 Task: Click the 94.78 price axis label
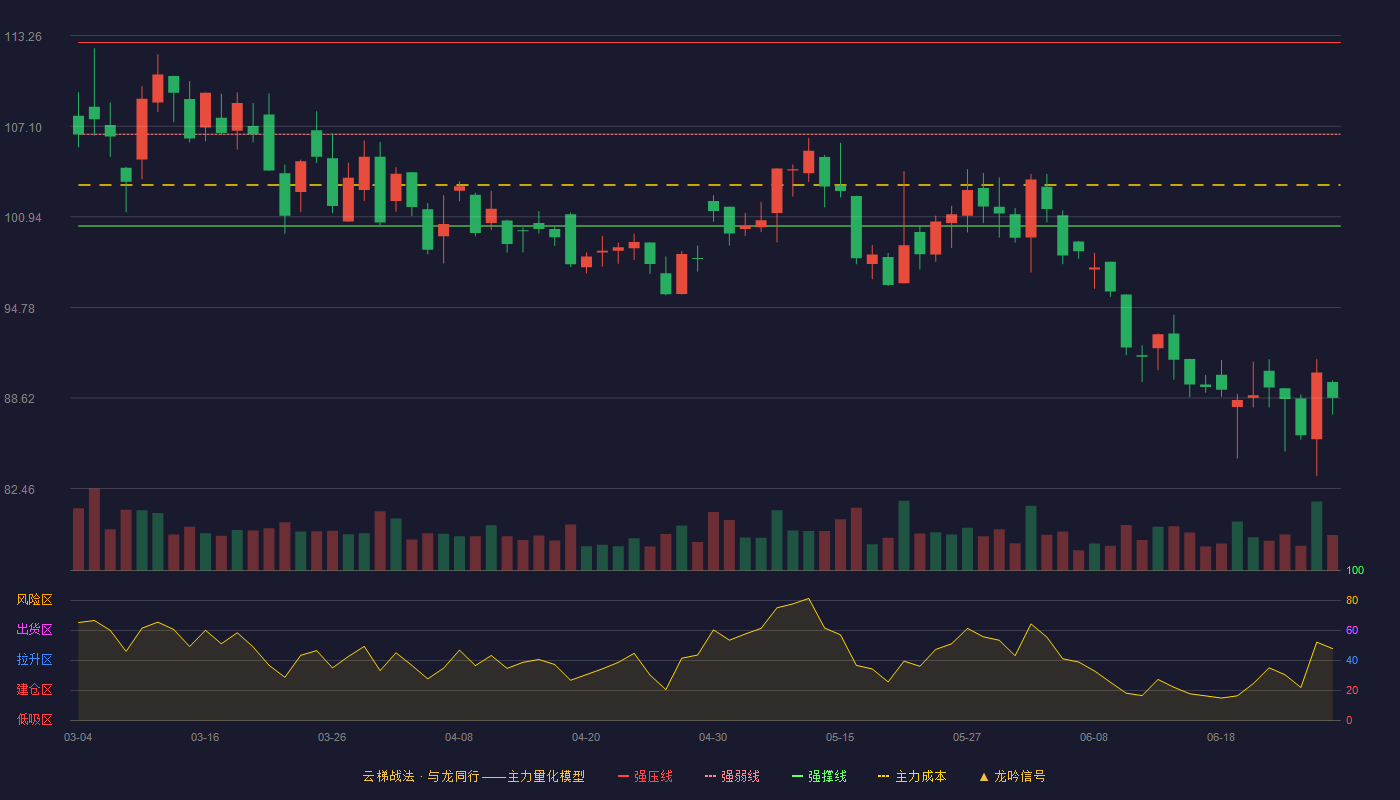coord(20,309)
